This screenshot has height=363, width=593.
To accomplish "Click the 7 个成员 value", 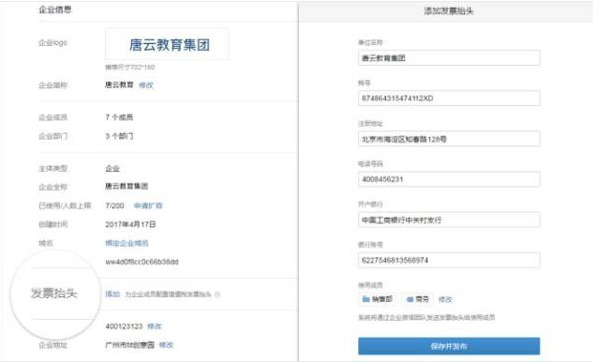I will point(119,117).
